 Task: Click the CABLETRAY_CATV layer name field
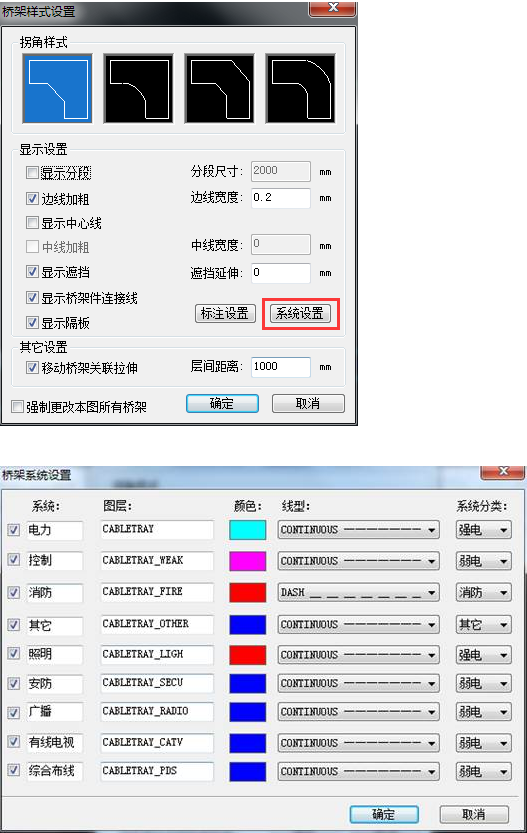coord(157,743)
